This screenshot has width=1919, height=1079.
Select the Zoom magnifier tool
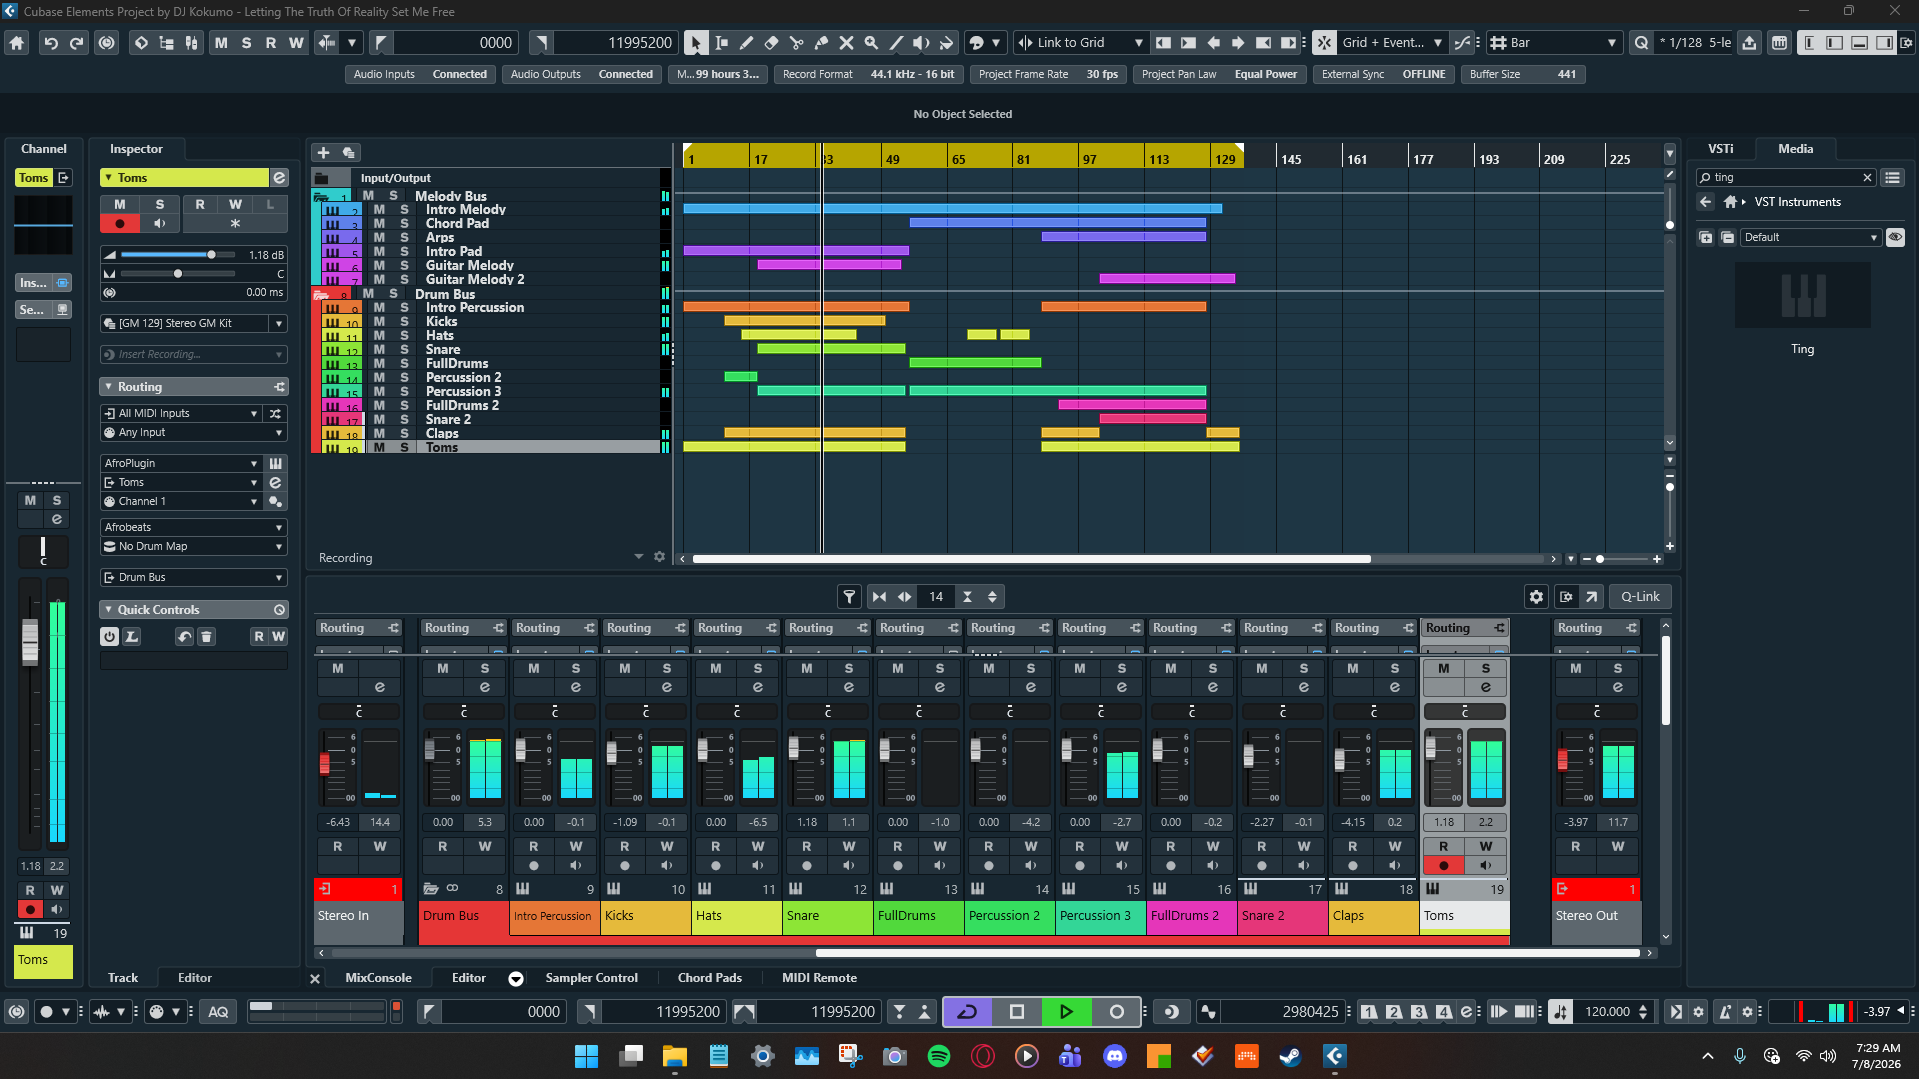[871, 43]
